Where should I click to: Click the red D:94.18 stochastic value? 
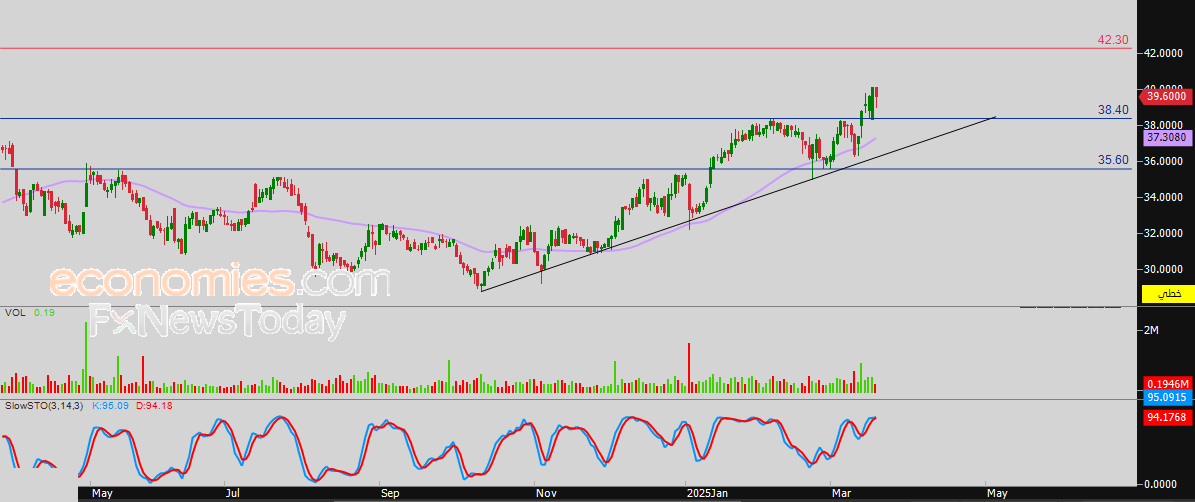pos(153,405)
